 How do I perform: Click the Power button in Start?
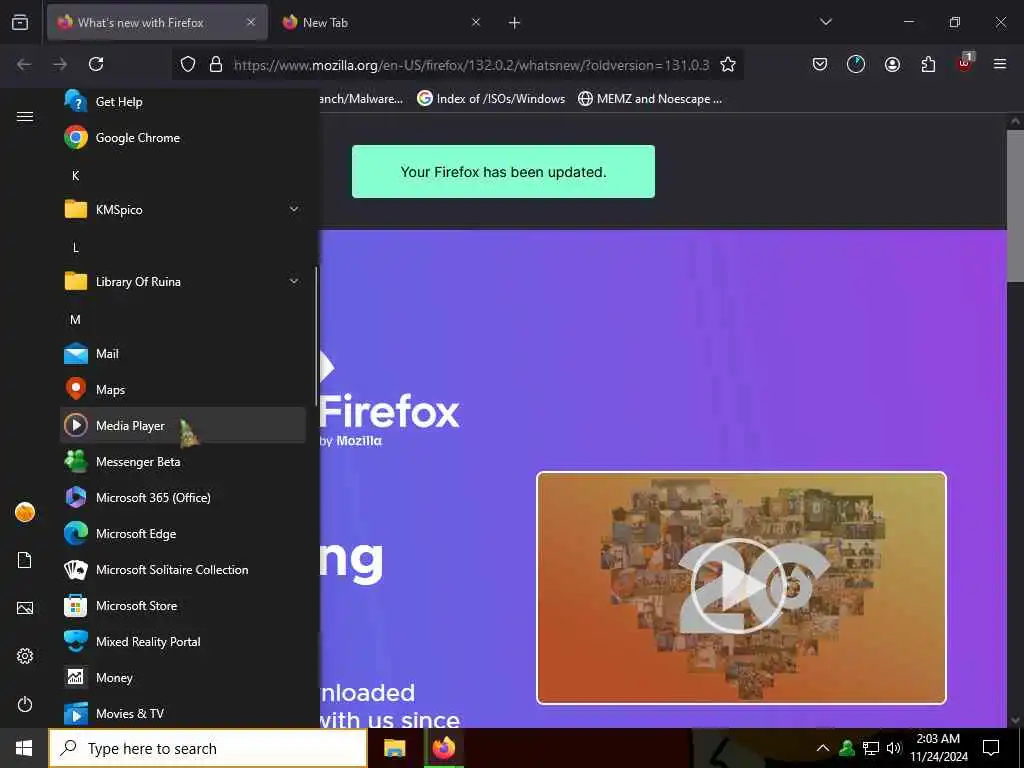pos(25,704)
